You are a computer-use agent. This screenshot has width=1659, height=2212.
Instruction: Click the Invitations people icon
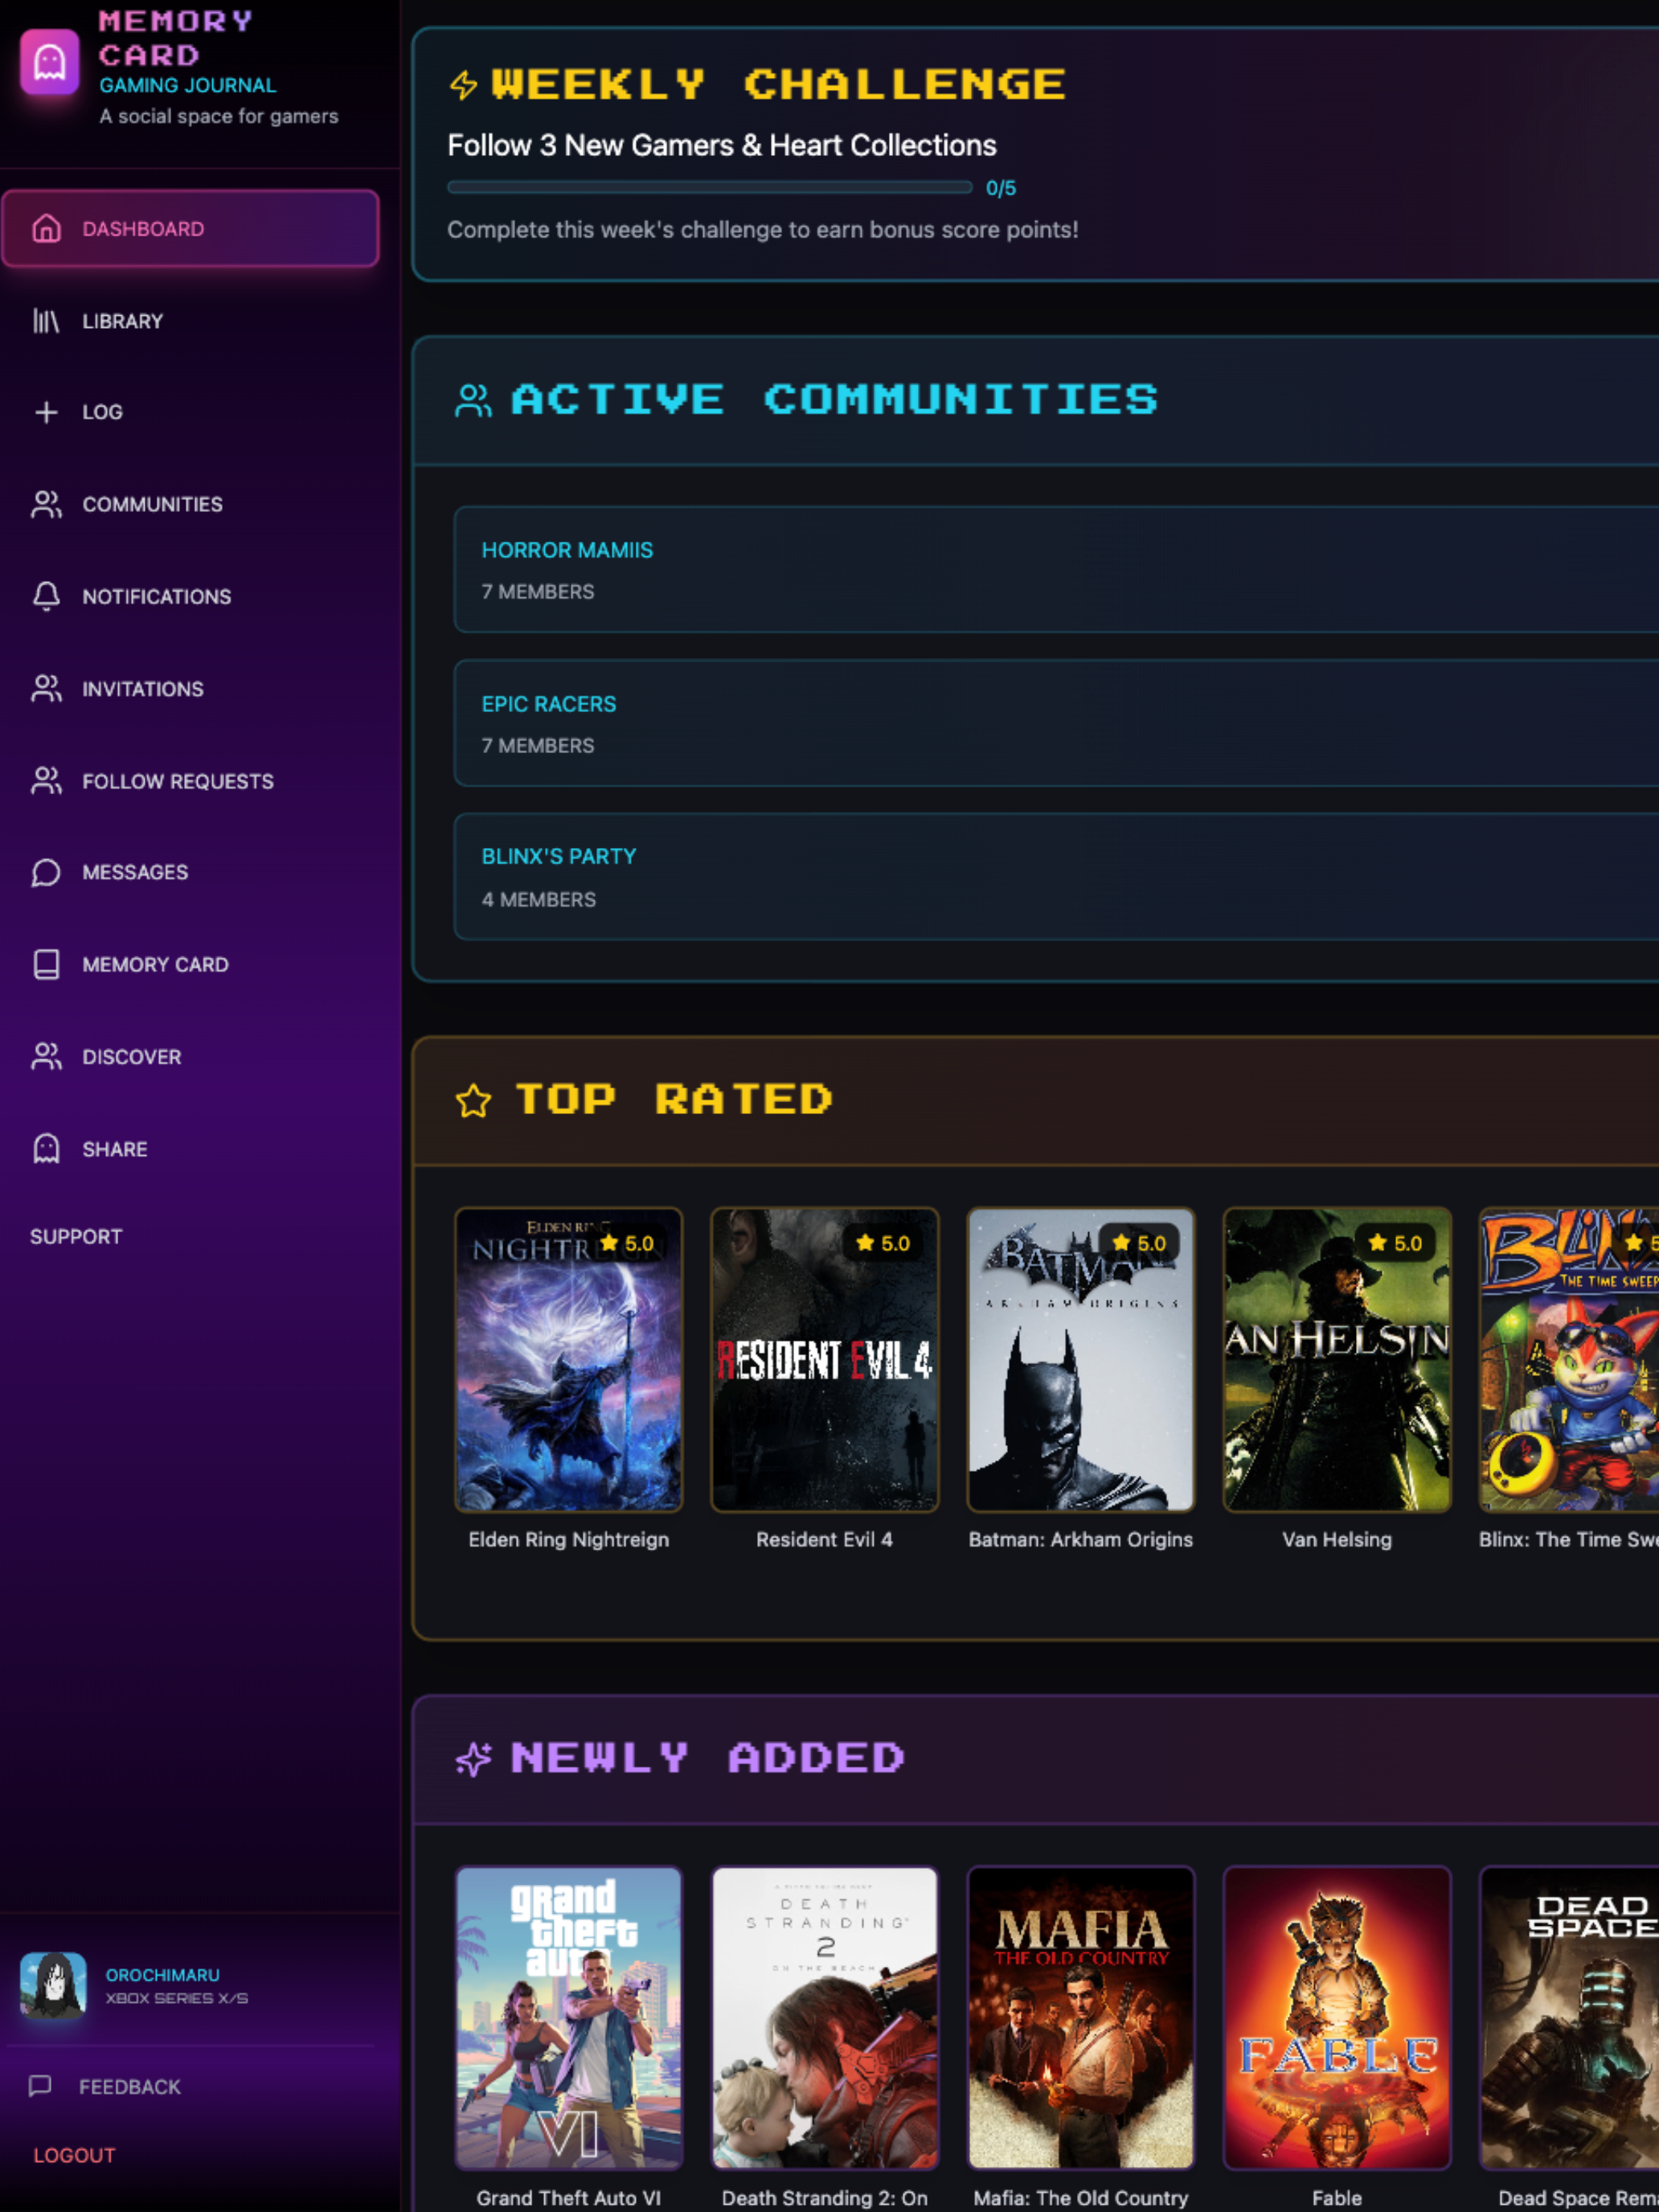(46, 689)
